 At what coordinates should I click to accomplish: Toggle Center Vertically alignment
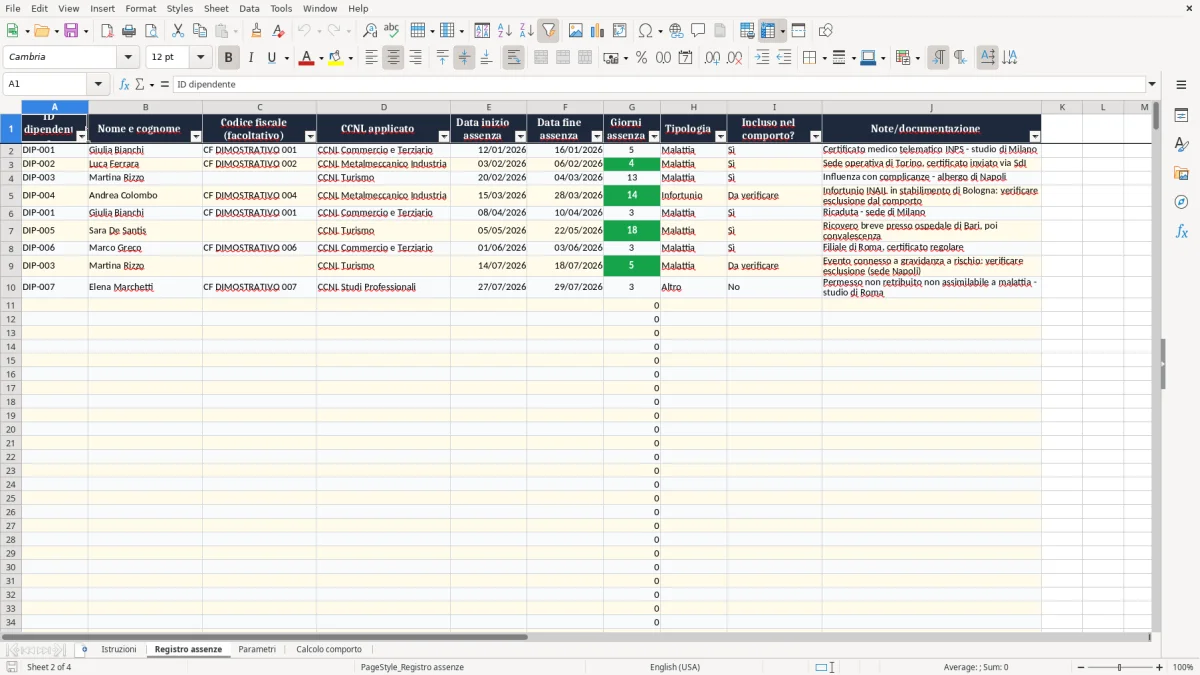tap(464, 58)
